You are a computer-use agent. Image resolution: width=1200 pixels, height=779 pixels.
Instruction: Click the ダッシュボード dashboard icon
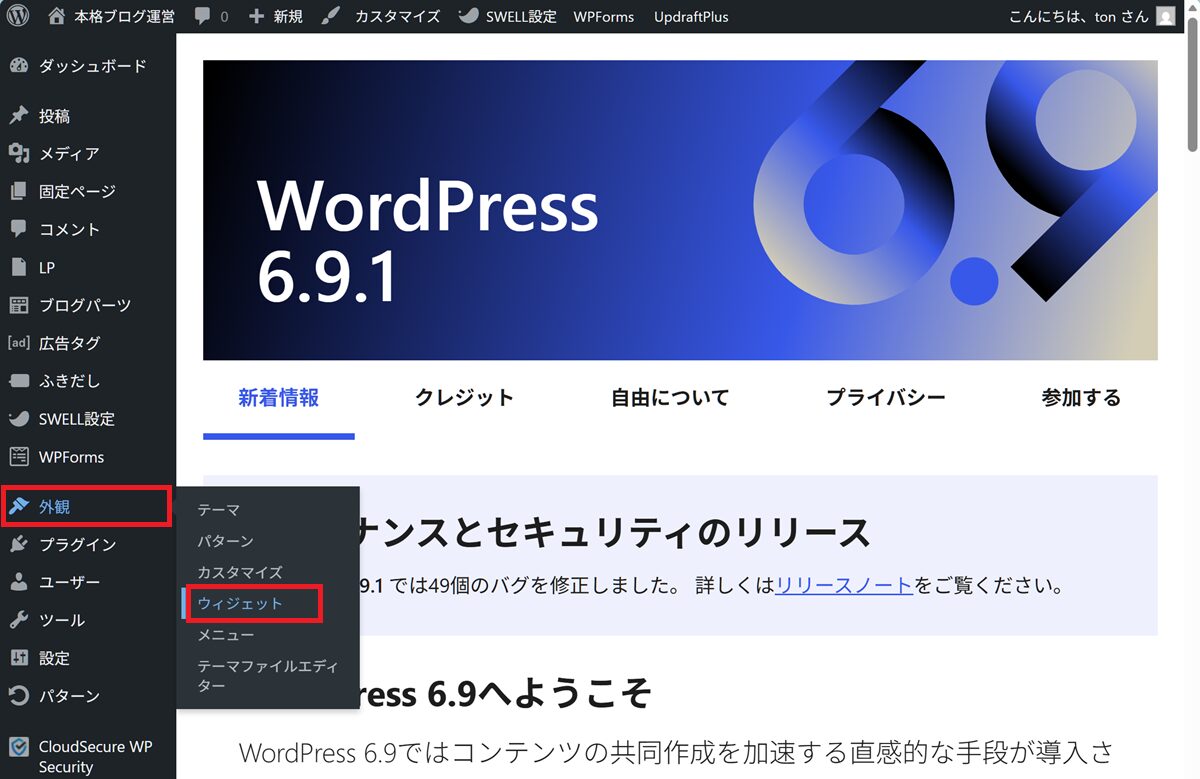[x=19, y=66]
